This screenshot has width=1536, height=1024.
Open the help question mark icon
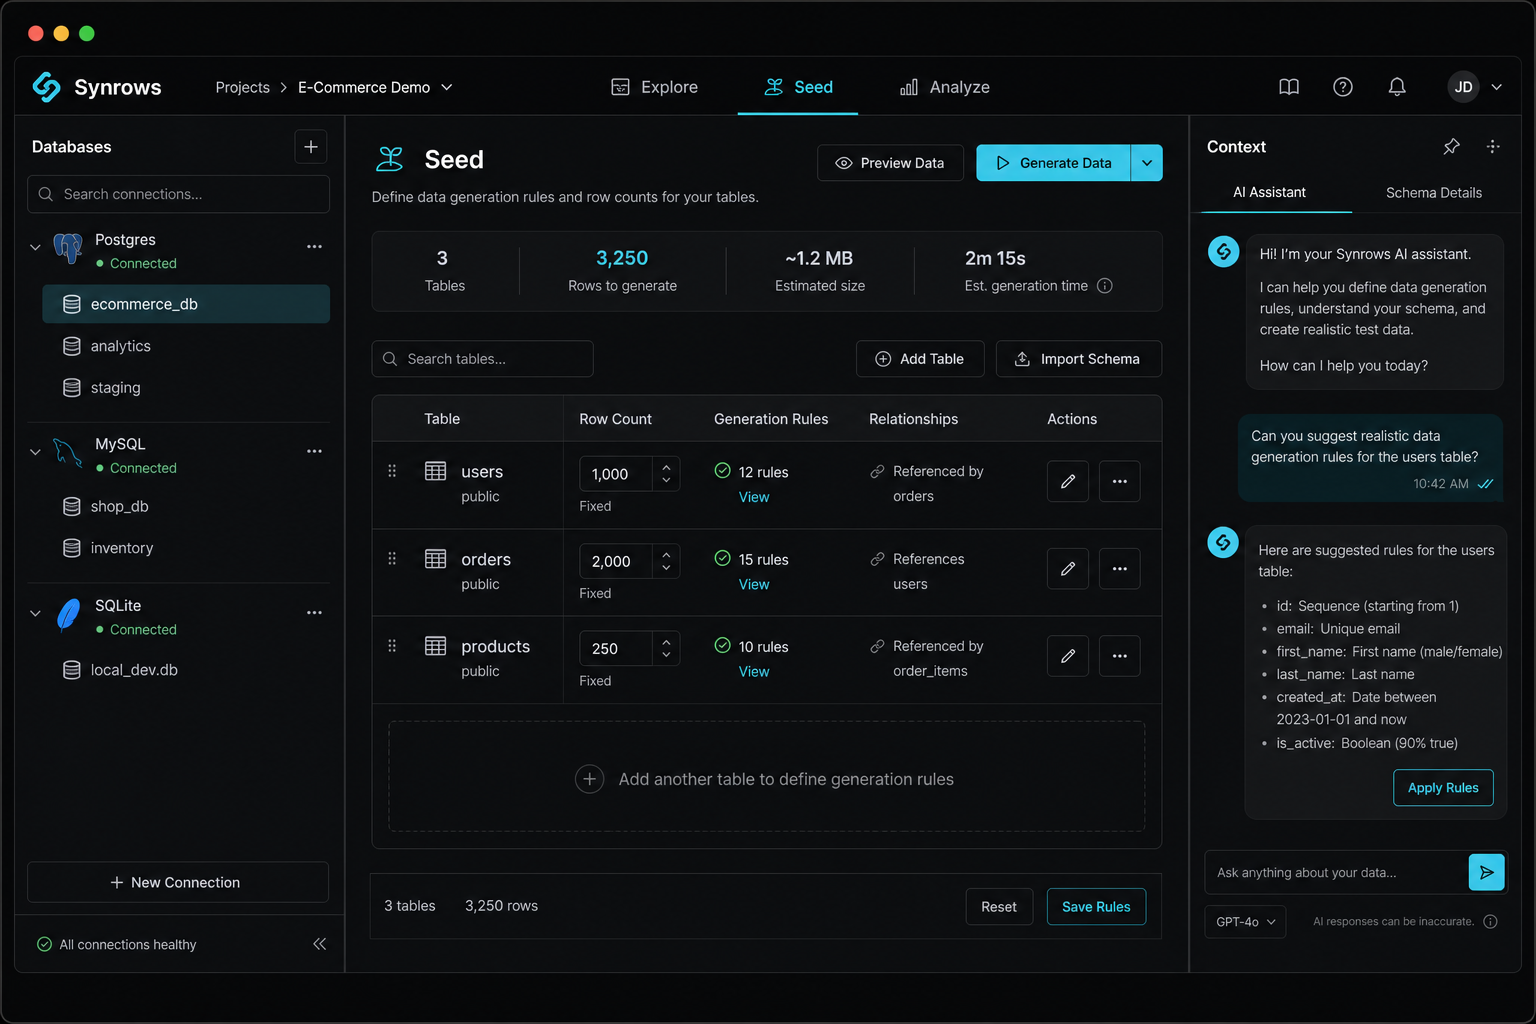1343,87
